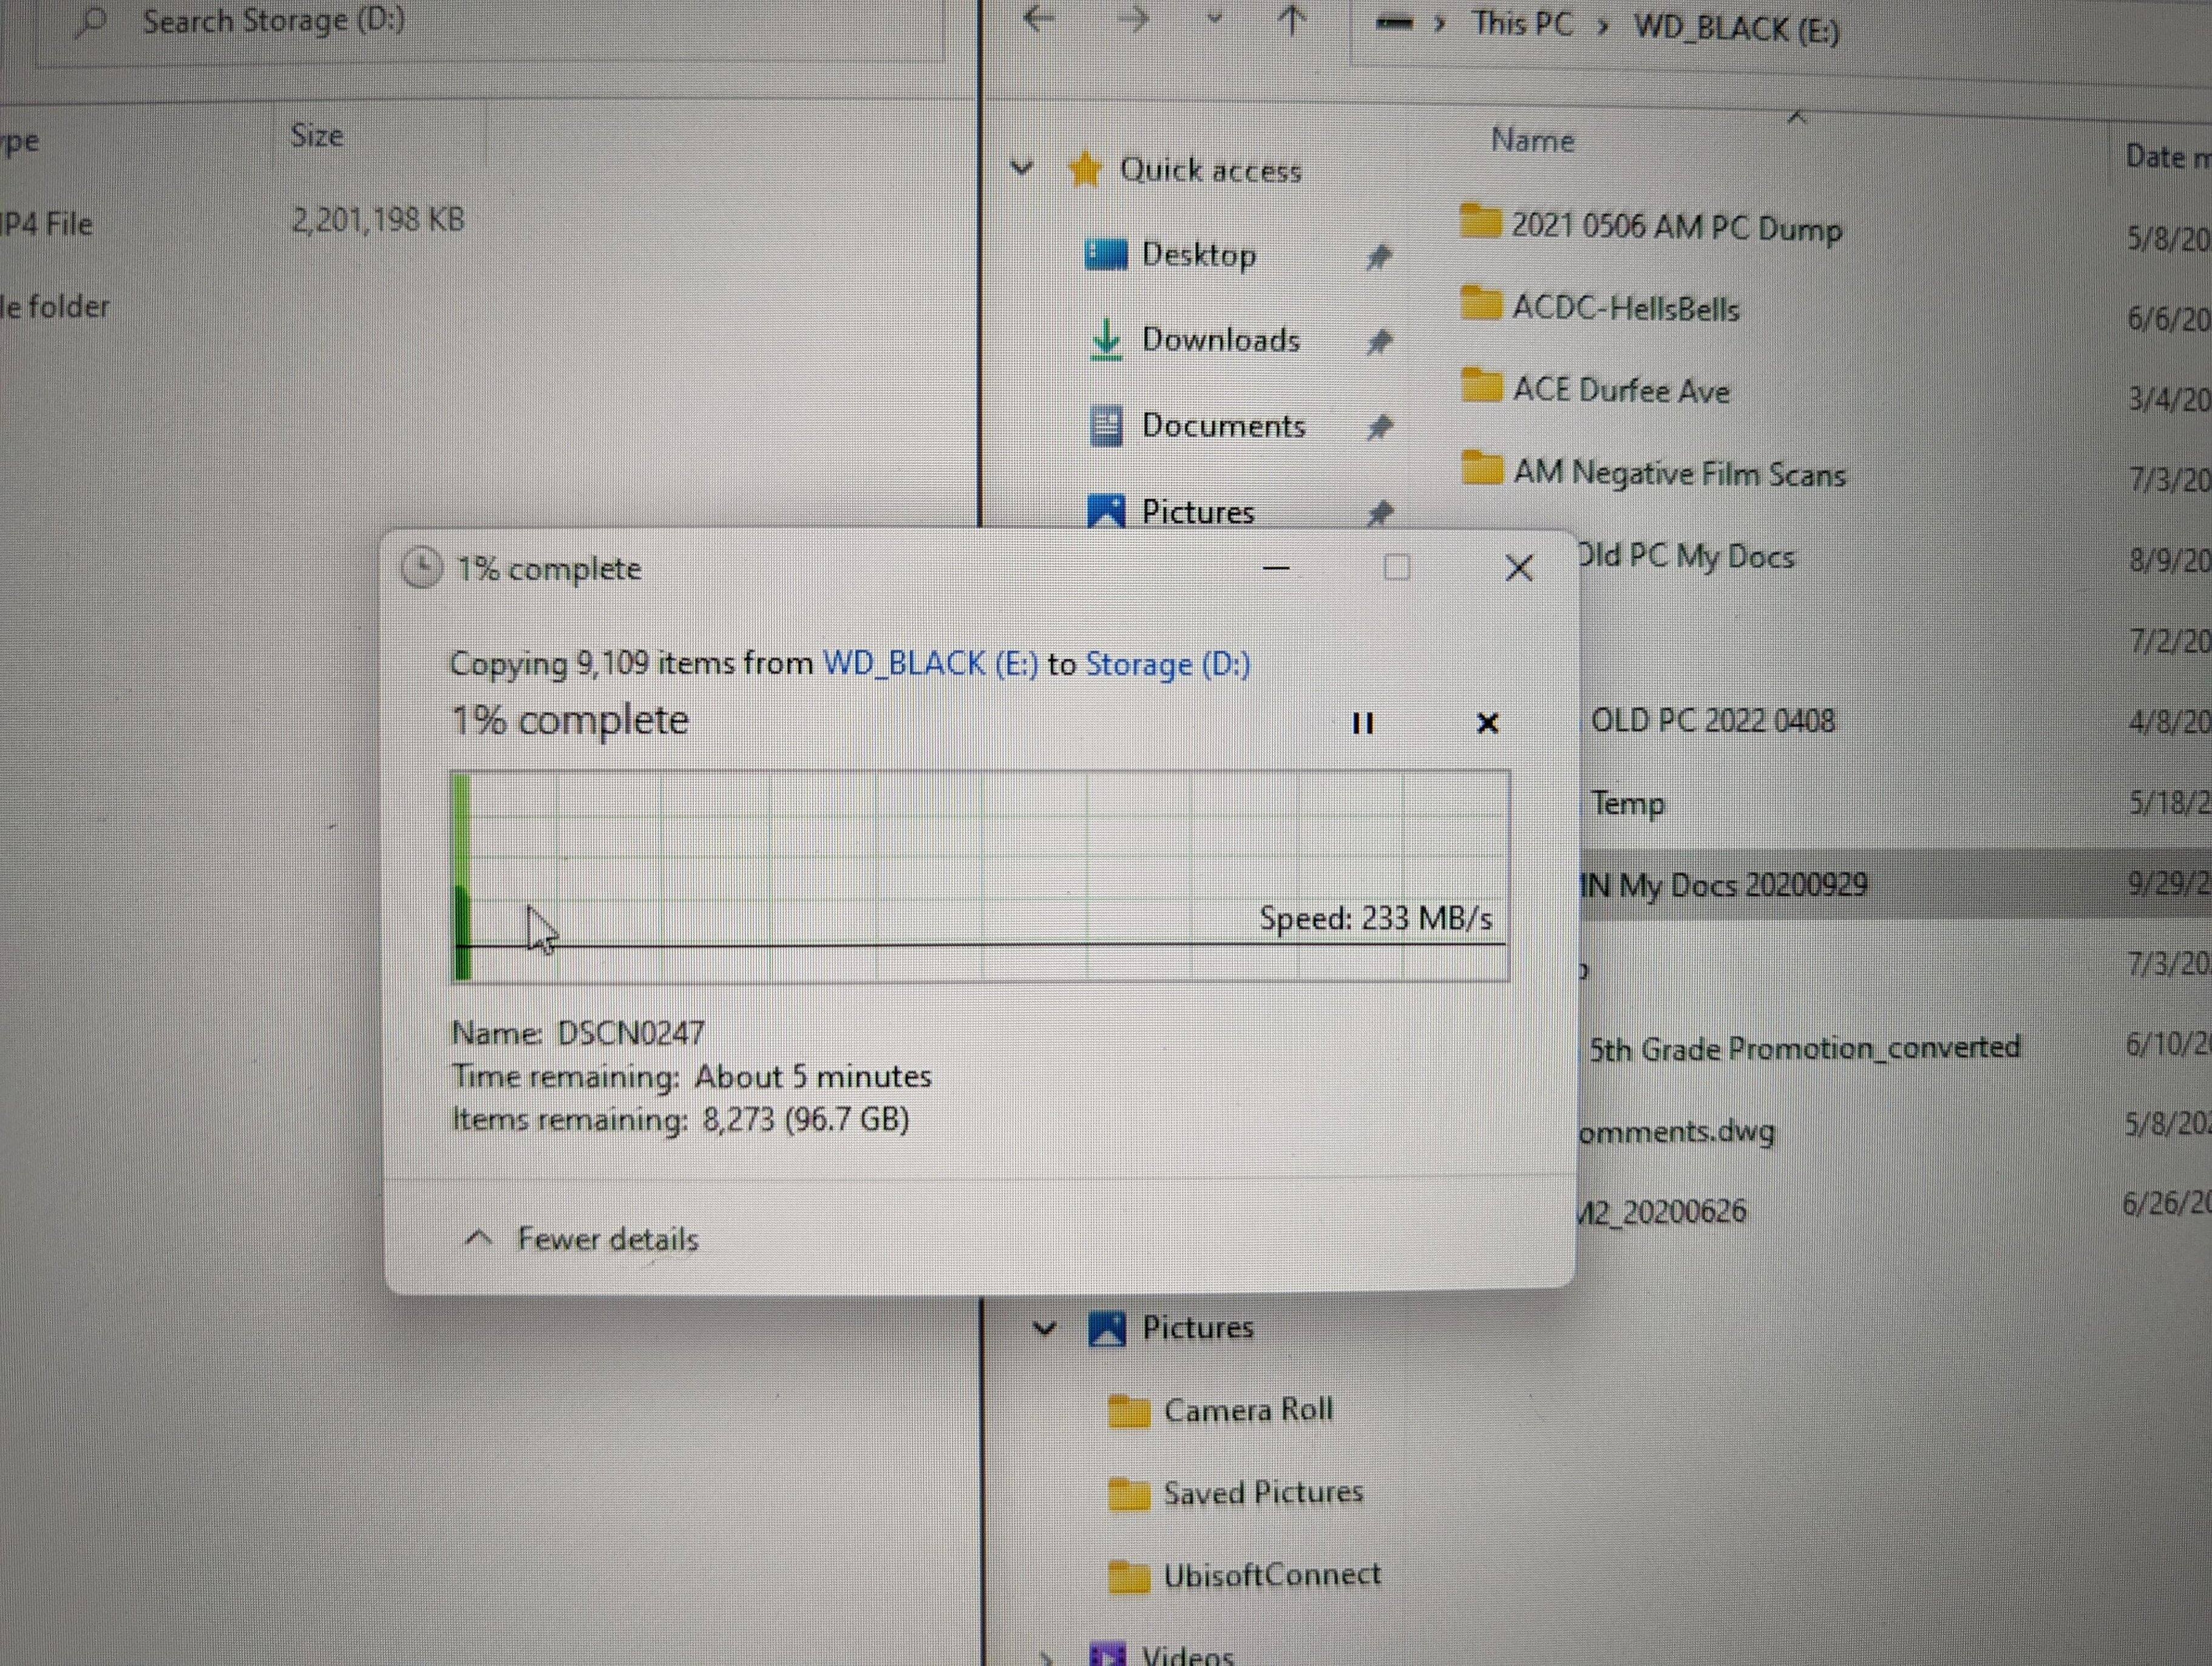Open Storage (D:) destination link
This screenshot has width=2212, height=1666.
(x=1167, y=665)
